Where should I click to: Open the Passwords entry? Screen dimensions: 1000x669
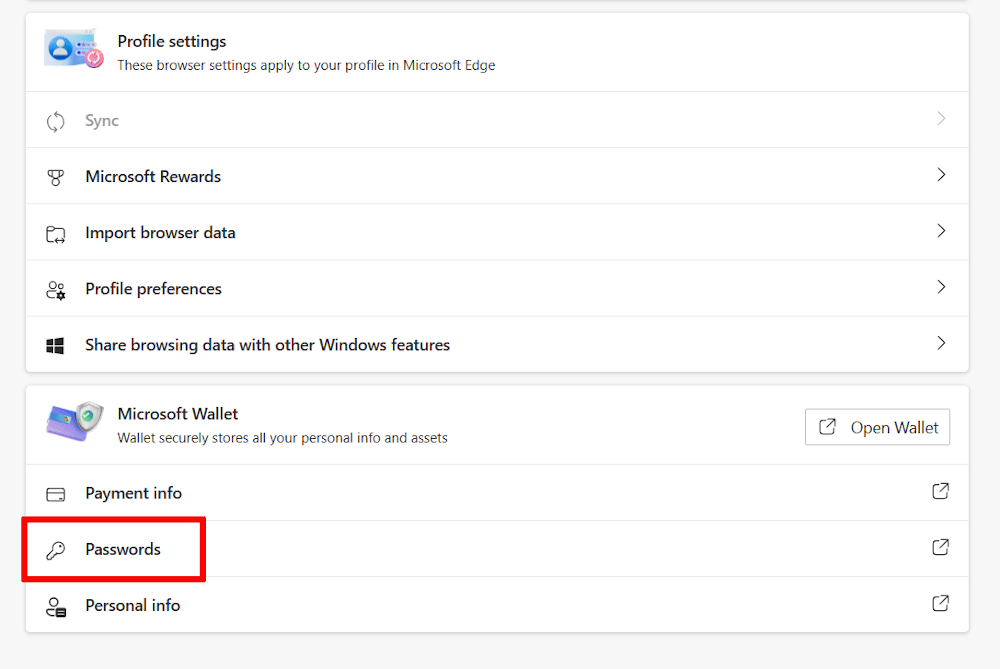click(497, 548)
